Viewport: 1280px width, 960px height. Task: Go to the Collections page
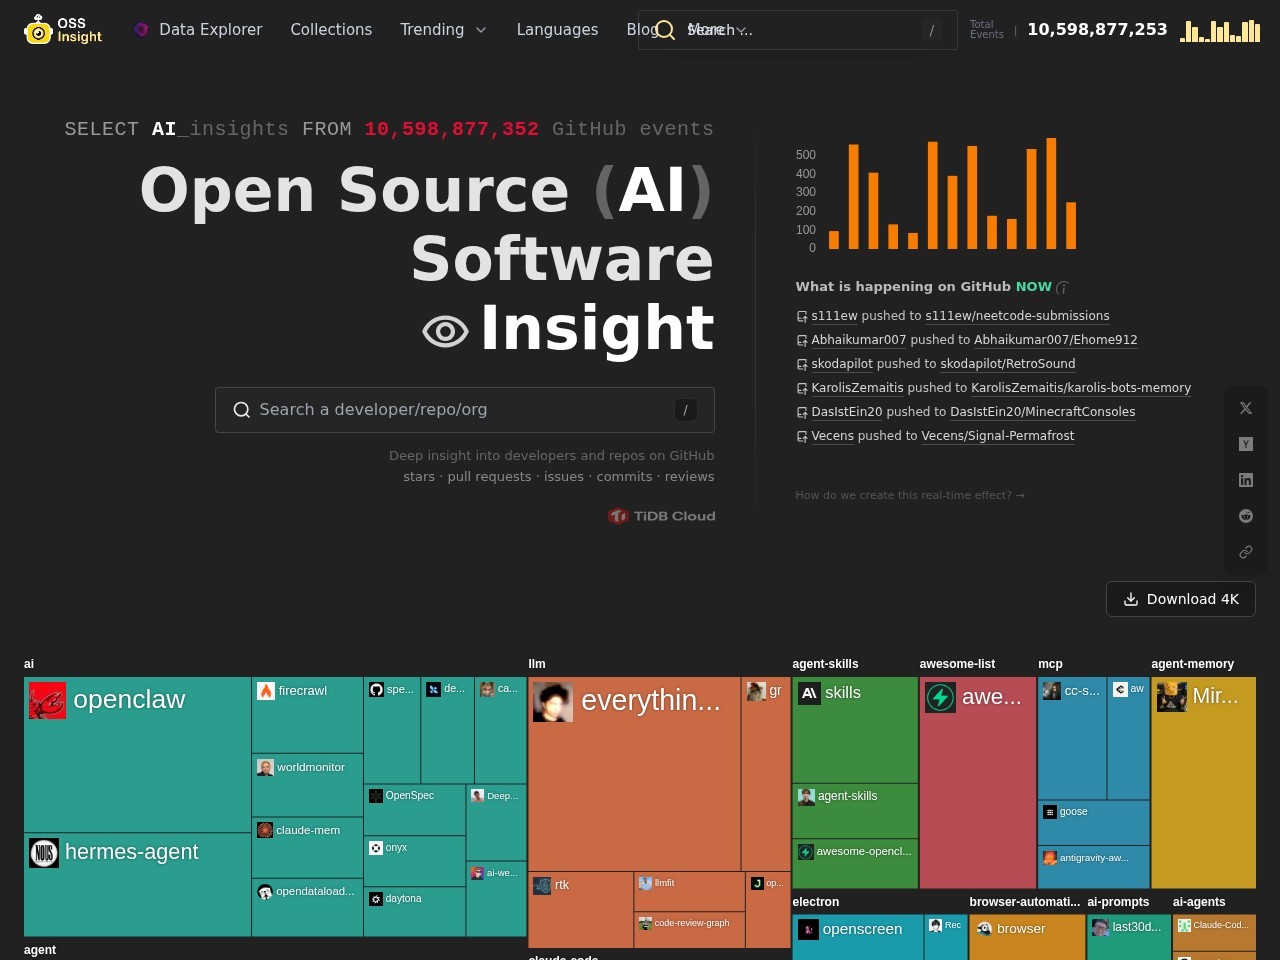click(x=331, y=30)
